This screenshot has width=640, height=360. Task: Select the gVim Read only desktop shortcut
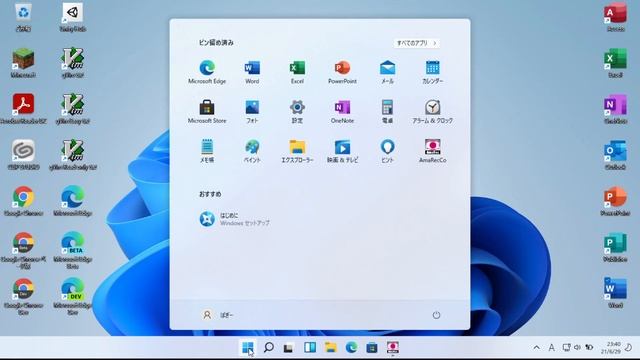73,155
